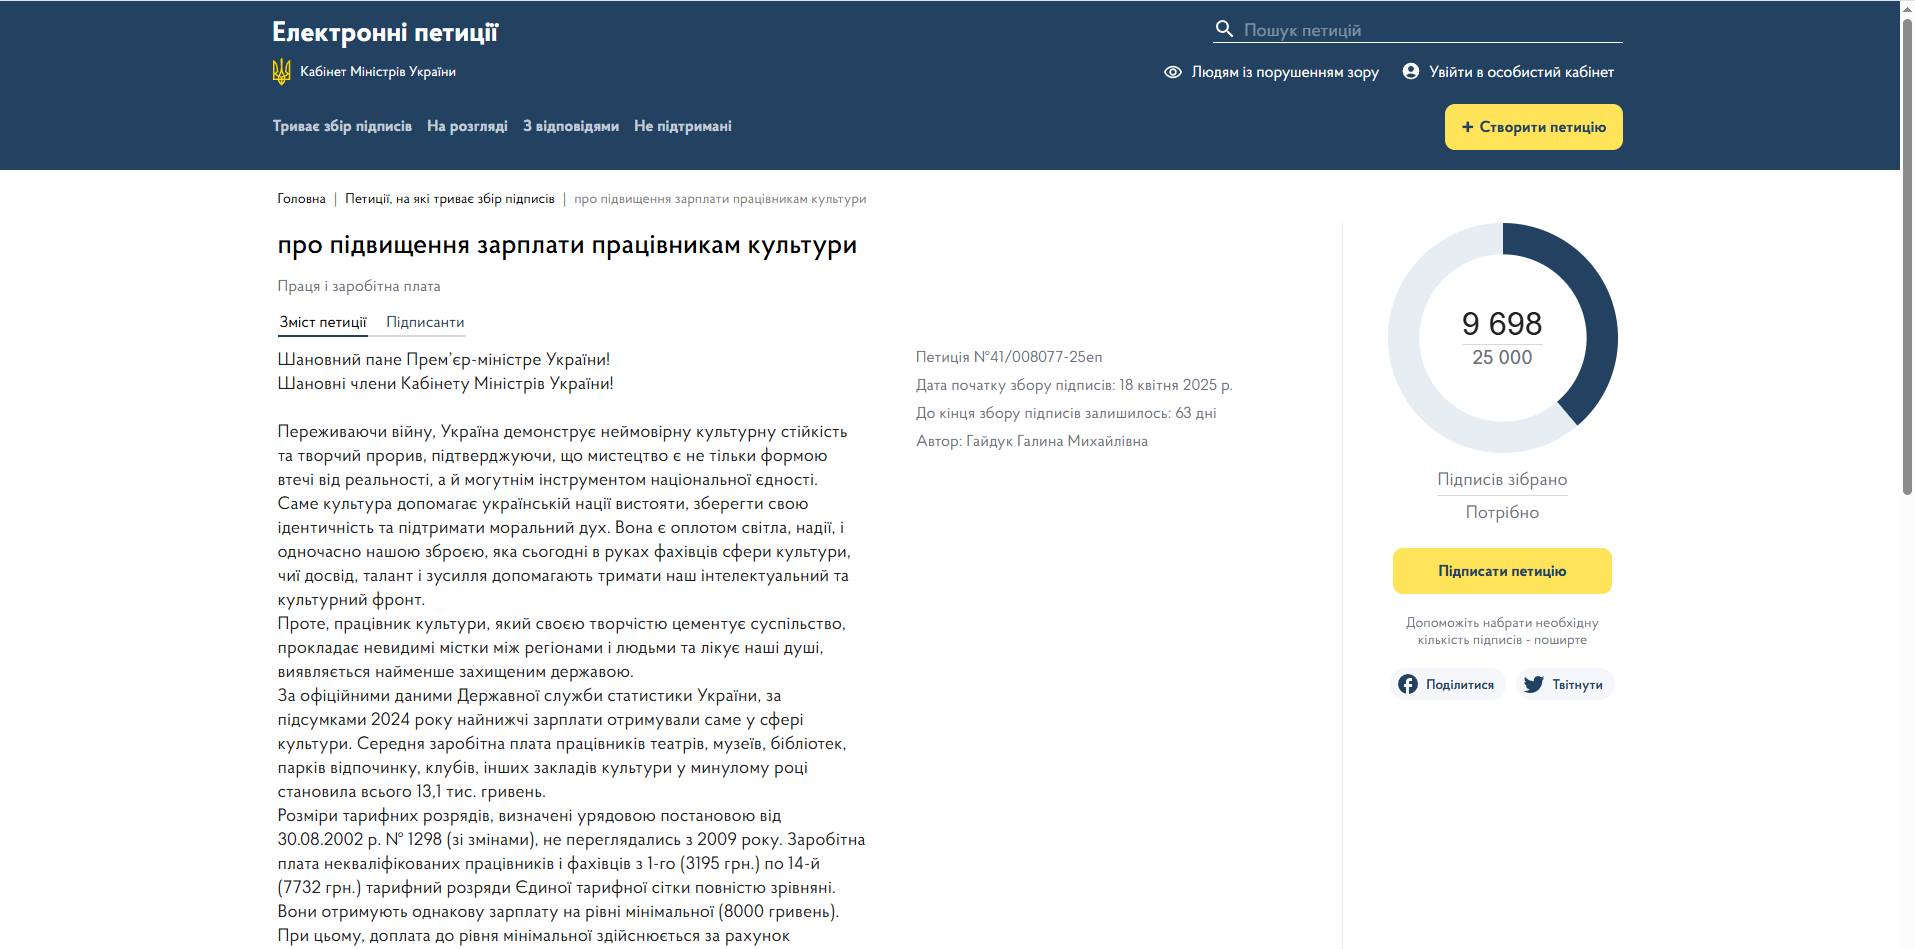
Task: Enable Людям із порушенням зору mode
Action: tap(1285, 72)
